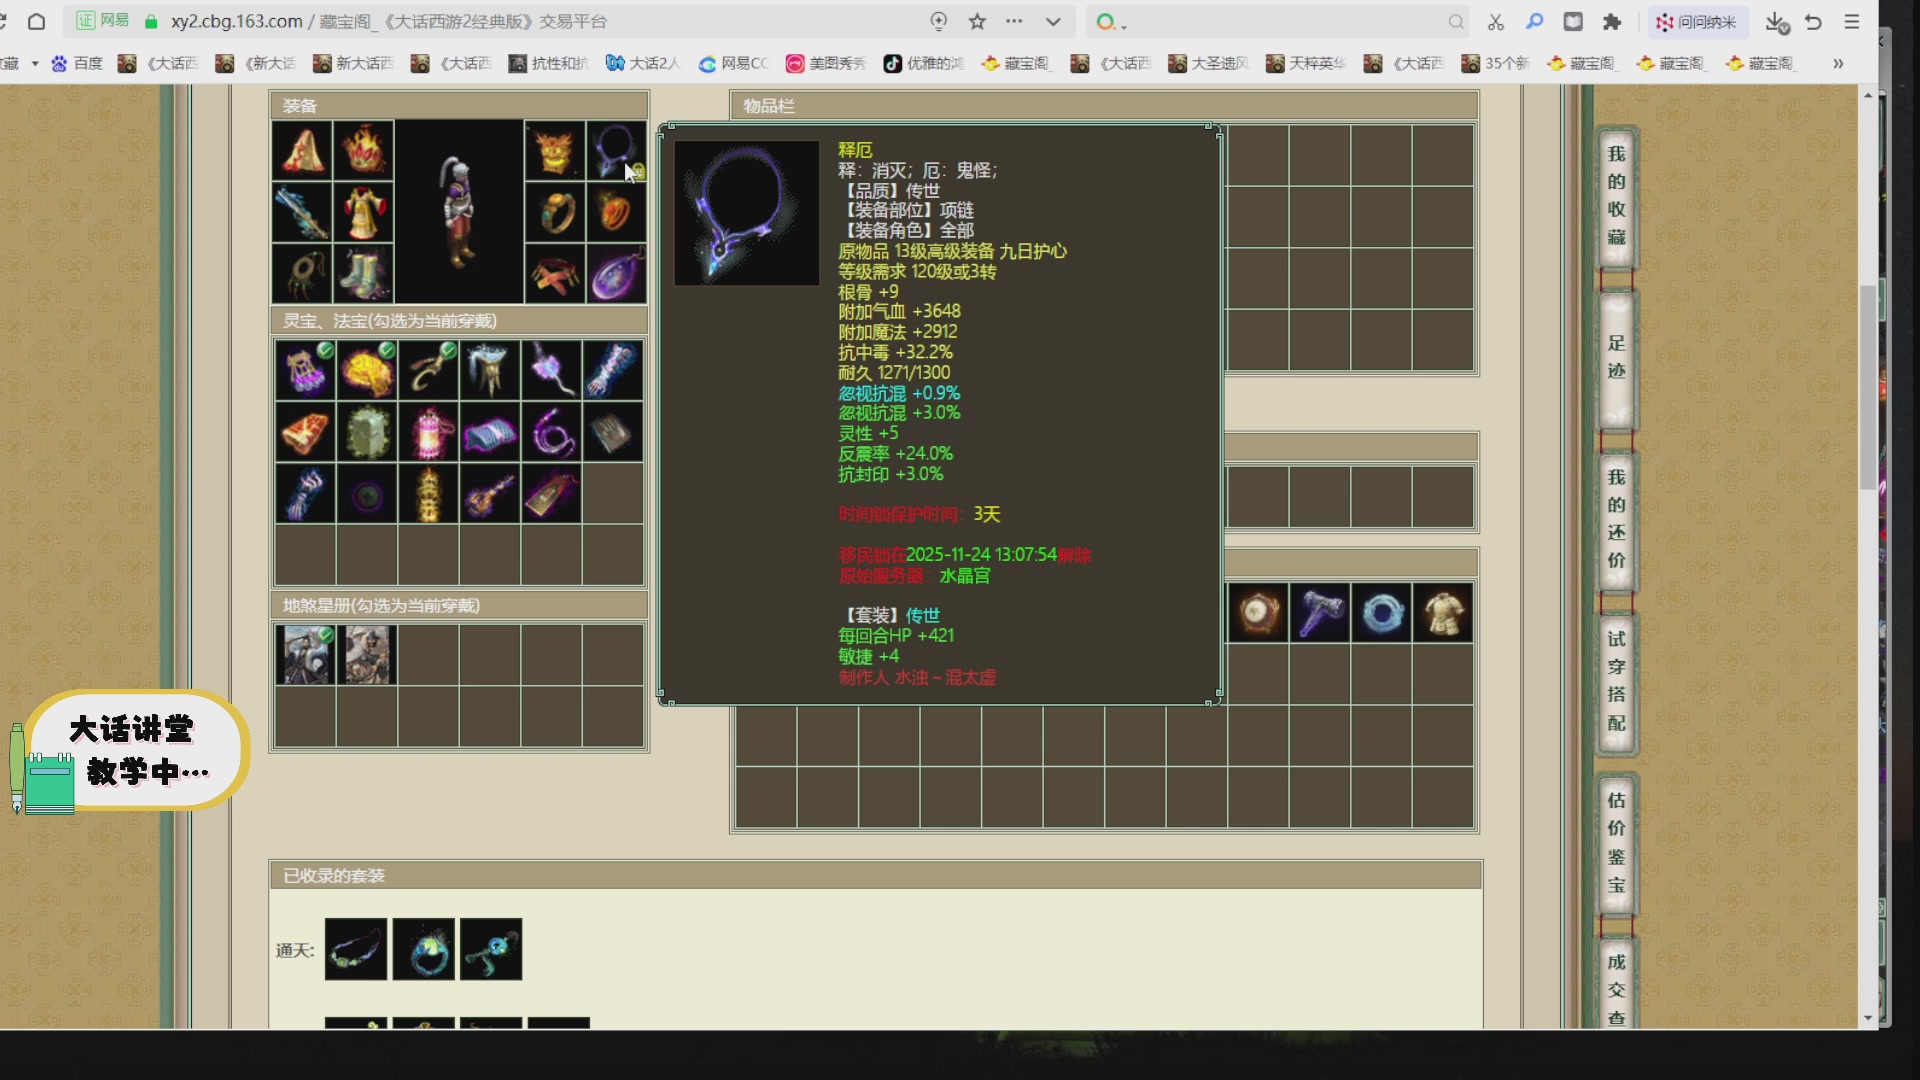Click first checked purple treasure item
1920x1080 pixels.
pyautogui.click(x=305, y=370)
